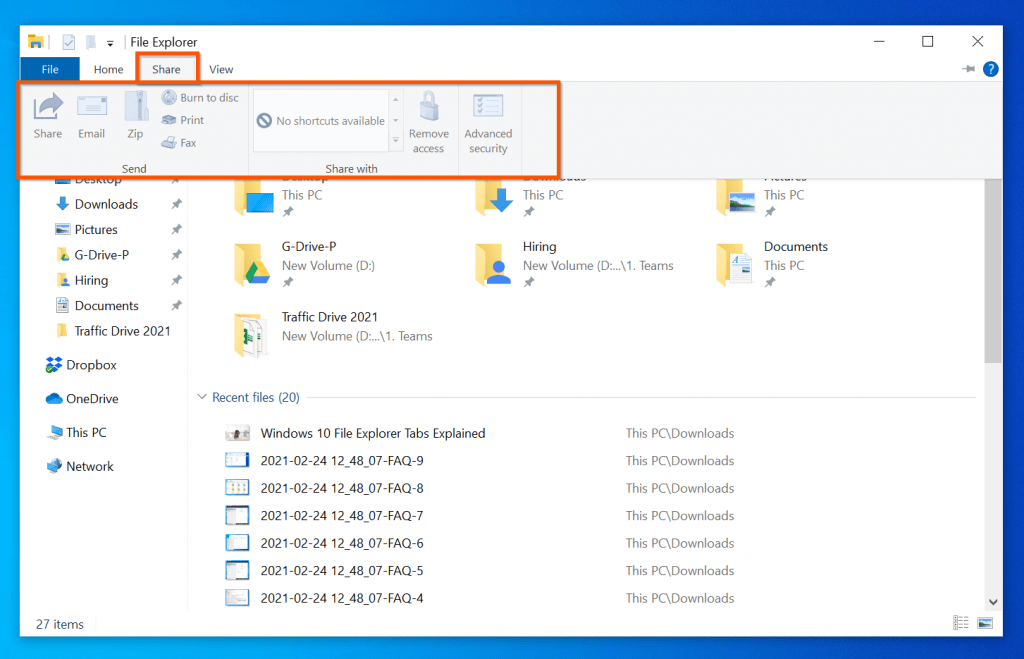This screenshot has width=1024, height=659.
Task: Open the Quick Access Toolbar dropdown
Action: click(x=110, y=42)
